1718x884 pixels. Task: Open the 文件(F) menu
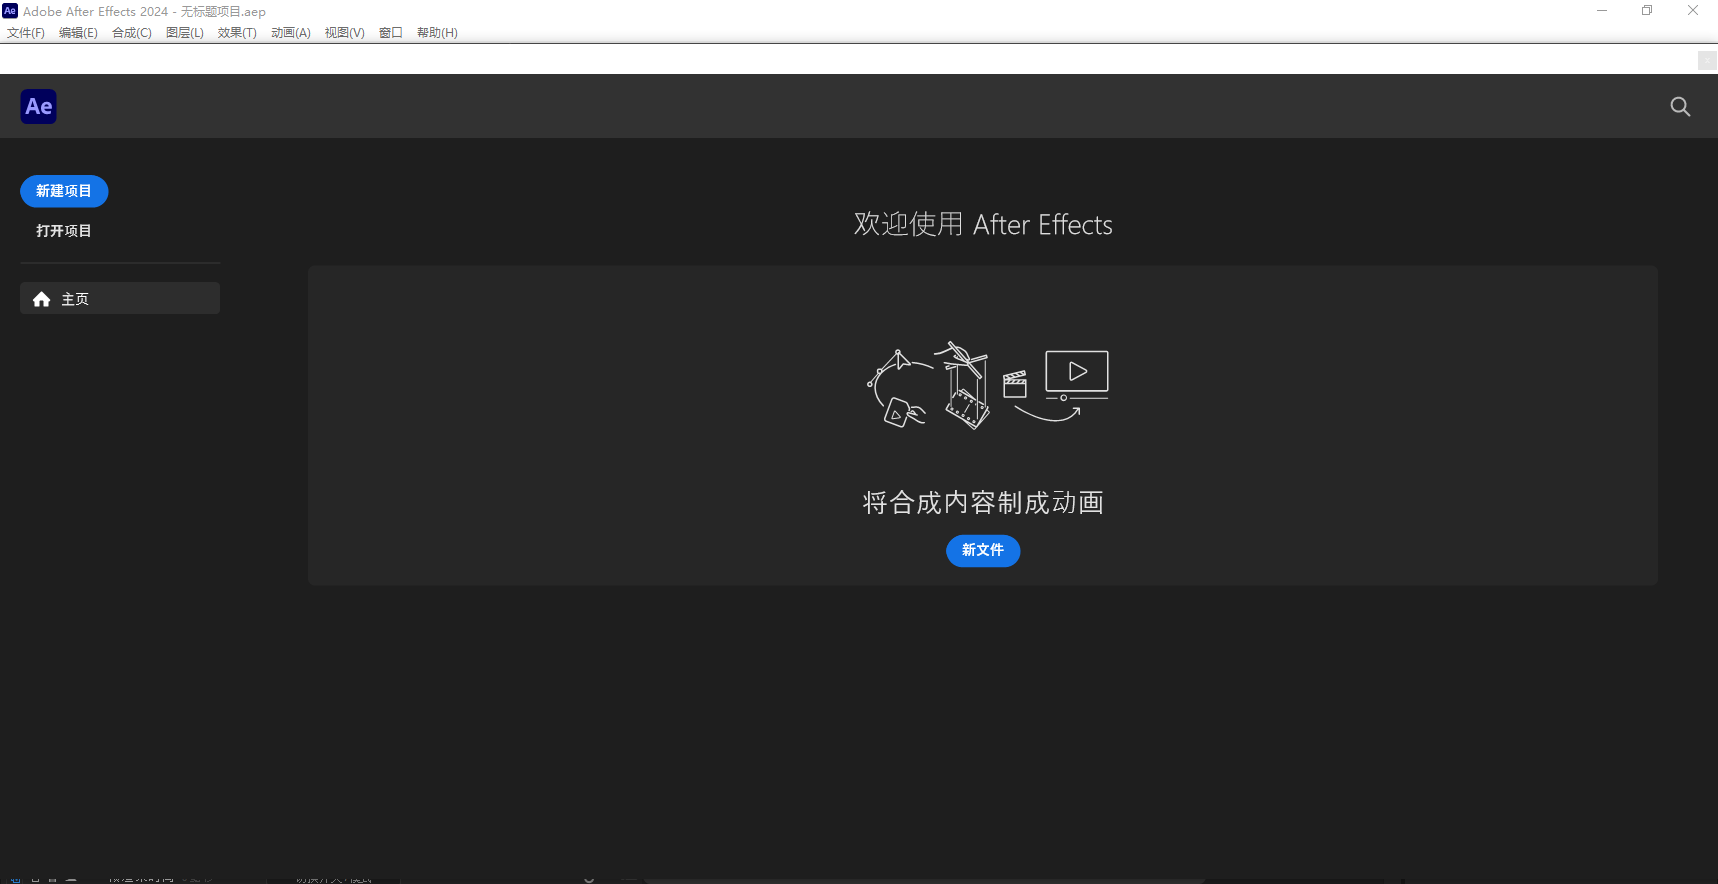pyautogui.click(x=26, y=33)
